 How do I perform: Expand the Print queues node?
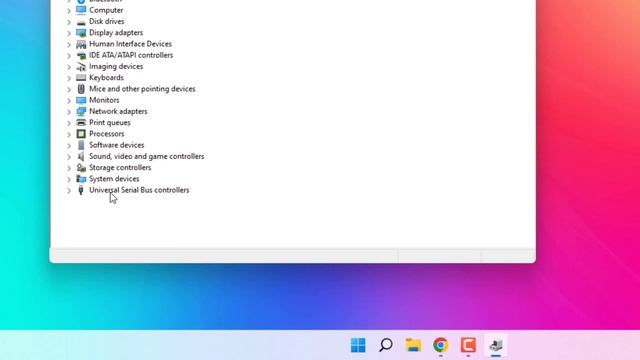pos(69,122)
